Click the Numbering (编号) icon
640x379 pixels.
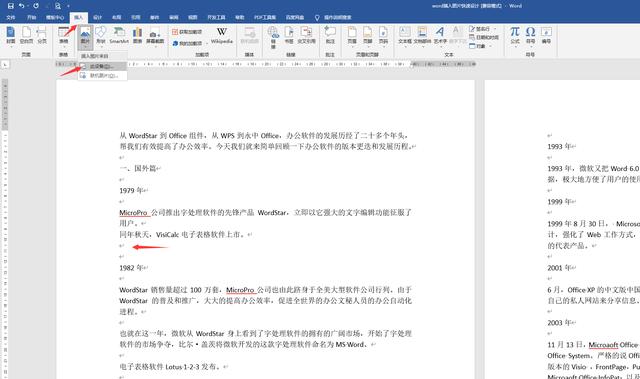pyautogui.click(x=546, y=35)
